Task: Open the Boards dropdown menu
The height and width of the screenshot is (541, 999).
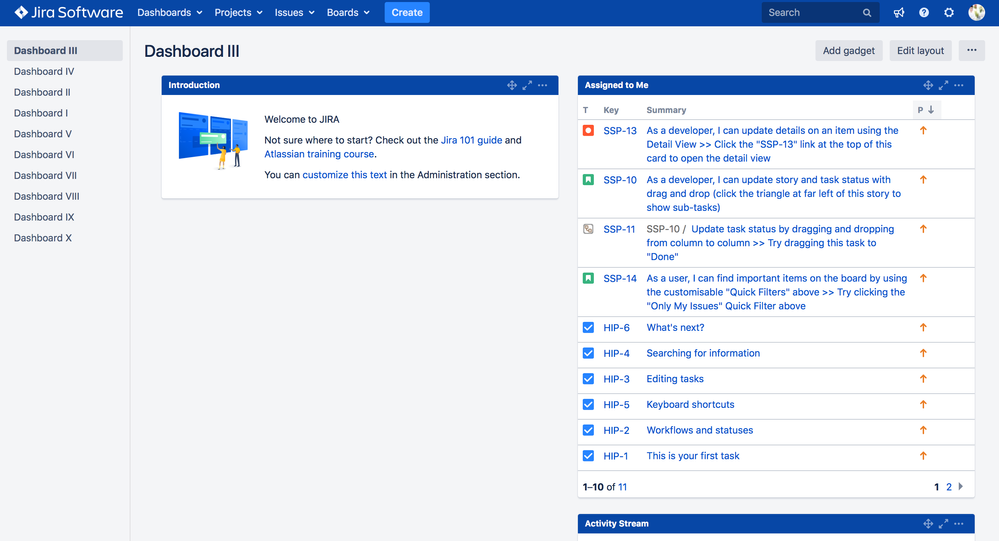Action: pos(348,13)
